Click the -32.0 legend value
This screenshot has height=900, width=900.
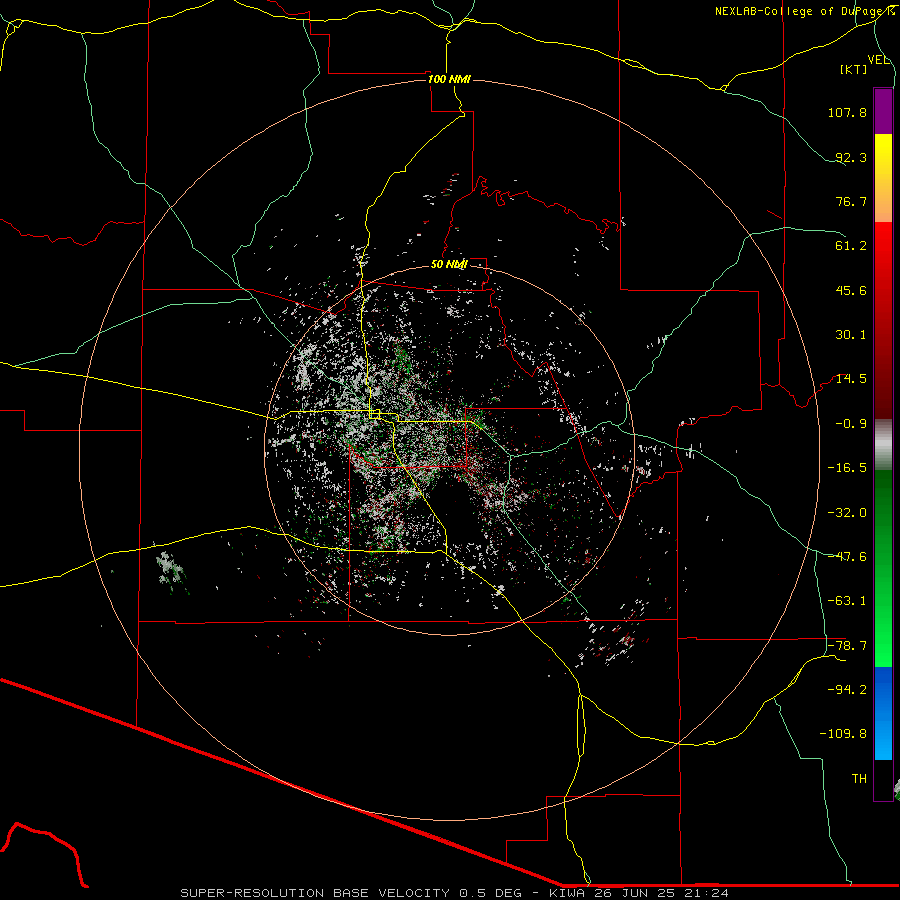coord(847,513)
